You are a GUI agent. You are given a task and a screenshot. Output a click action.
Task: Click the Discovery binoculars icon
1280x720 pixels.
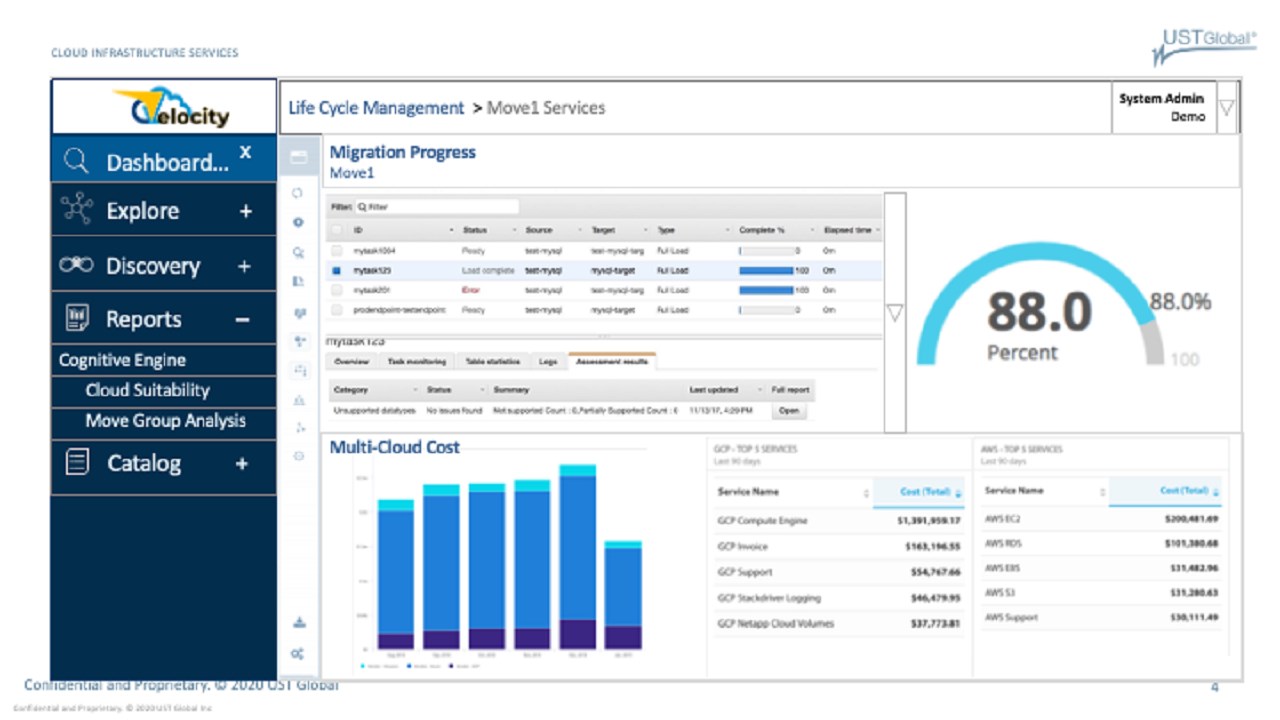(76, 265)
